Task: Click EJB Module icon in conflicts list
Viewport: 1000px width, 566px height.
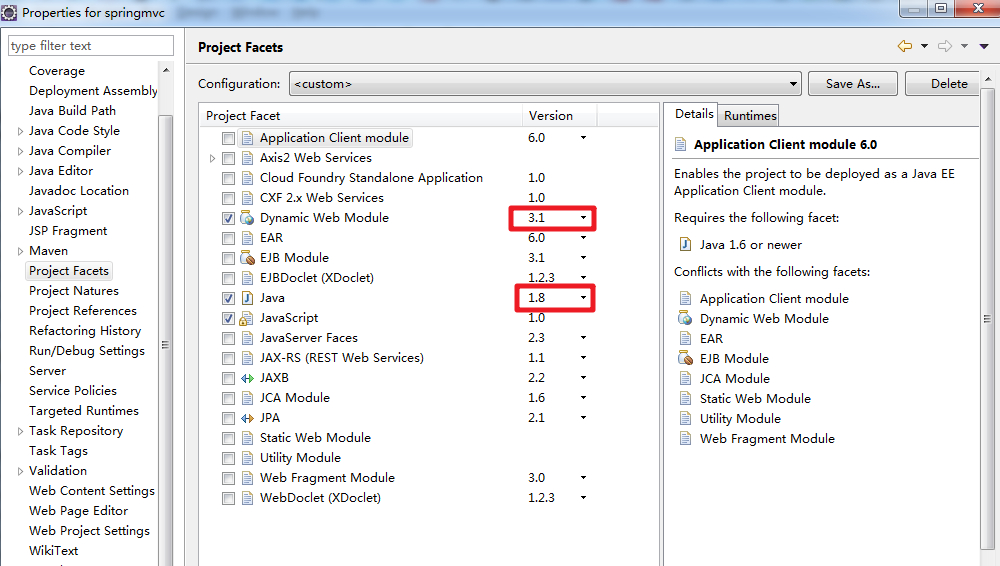Action: (x=686, y=358)
